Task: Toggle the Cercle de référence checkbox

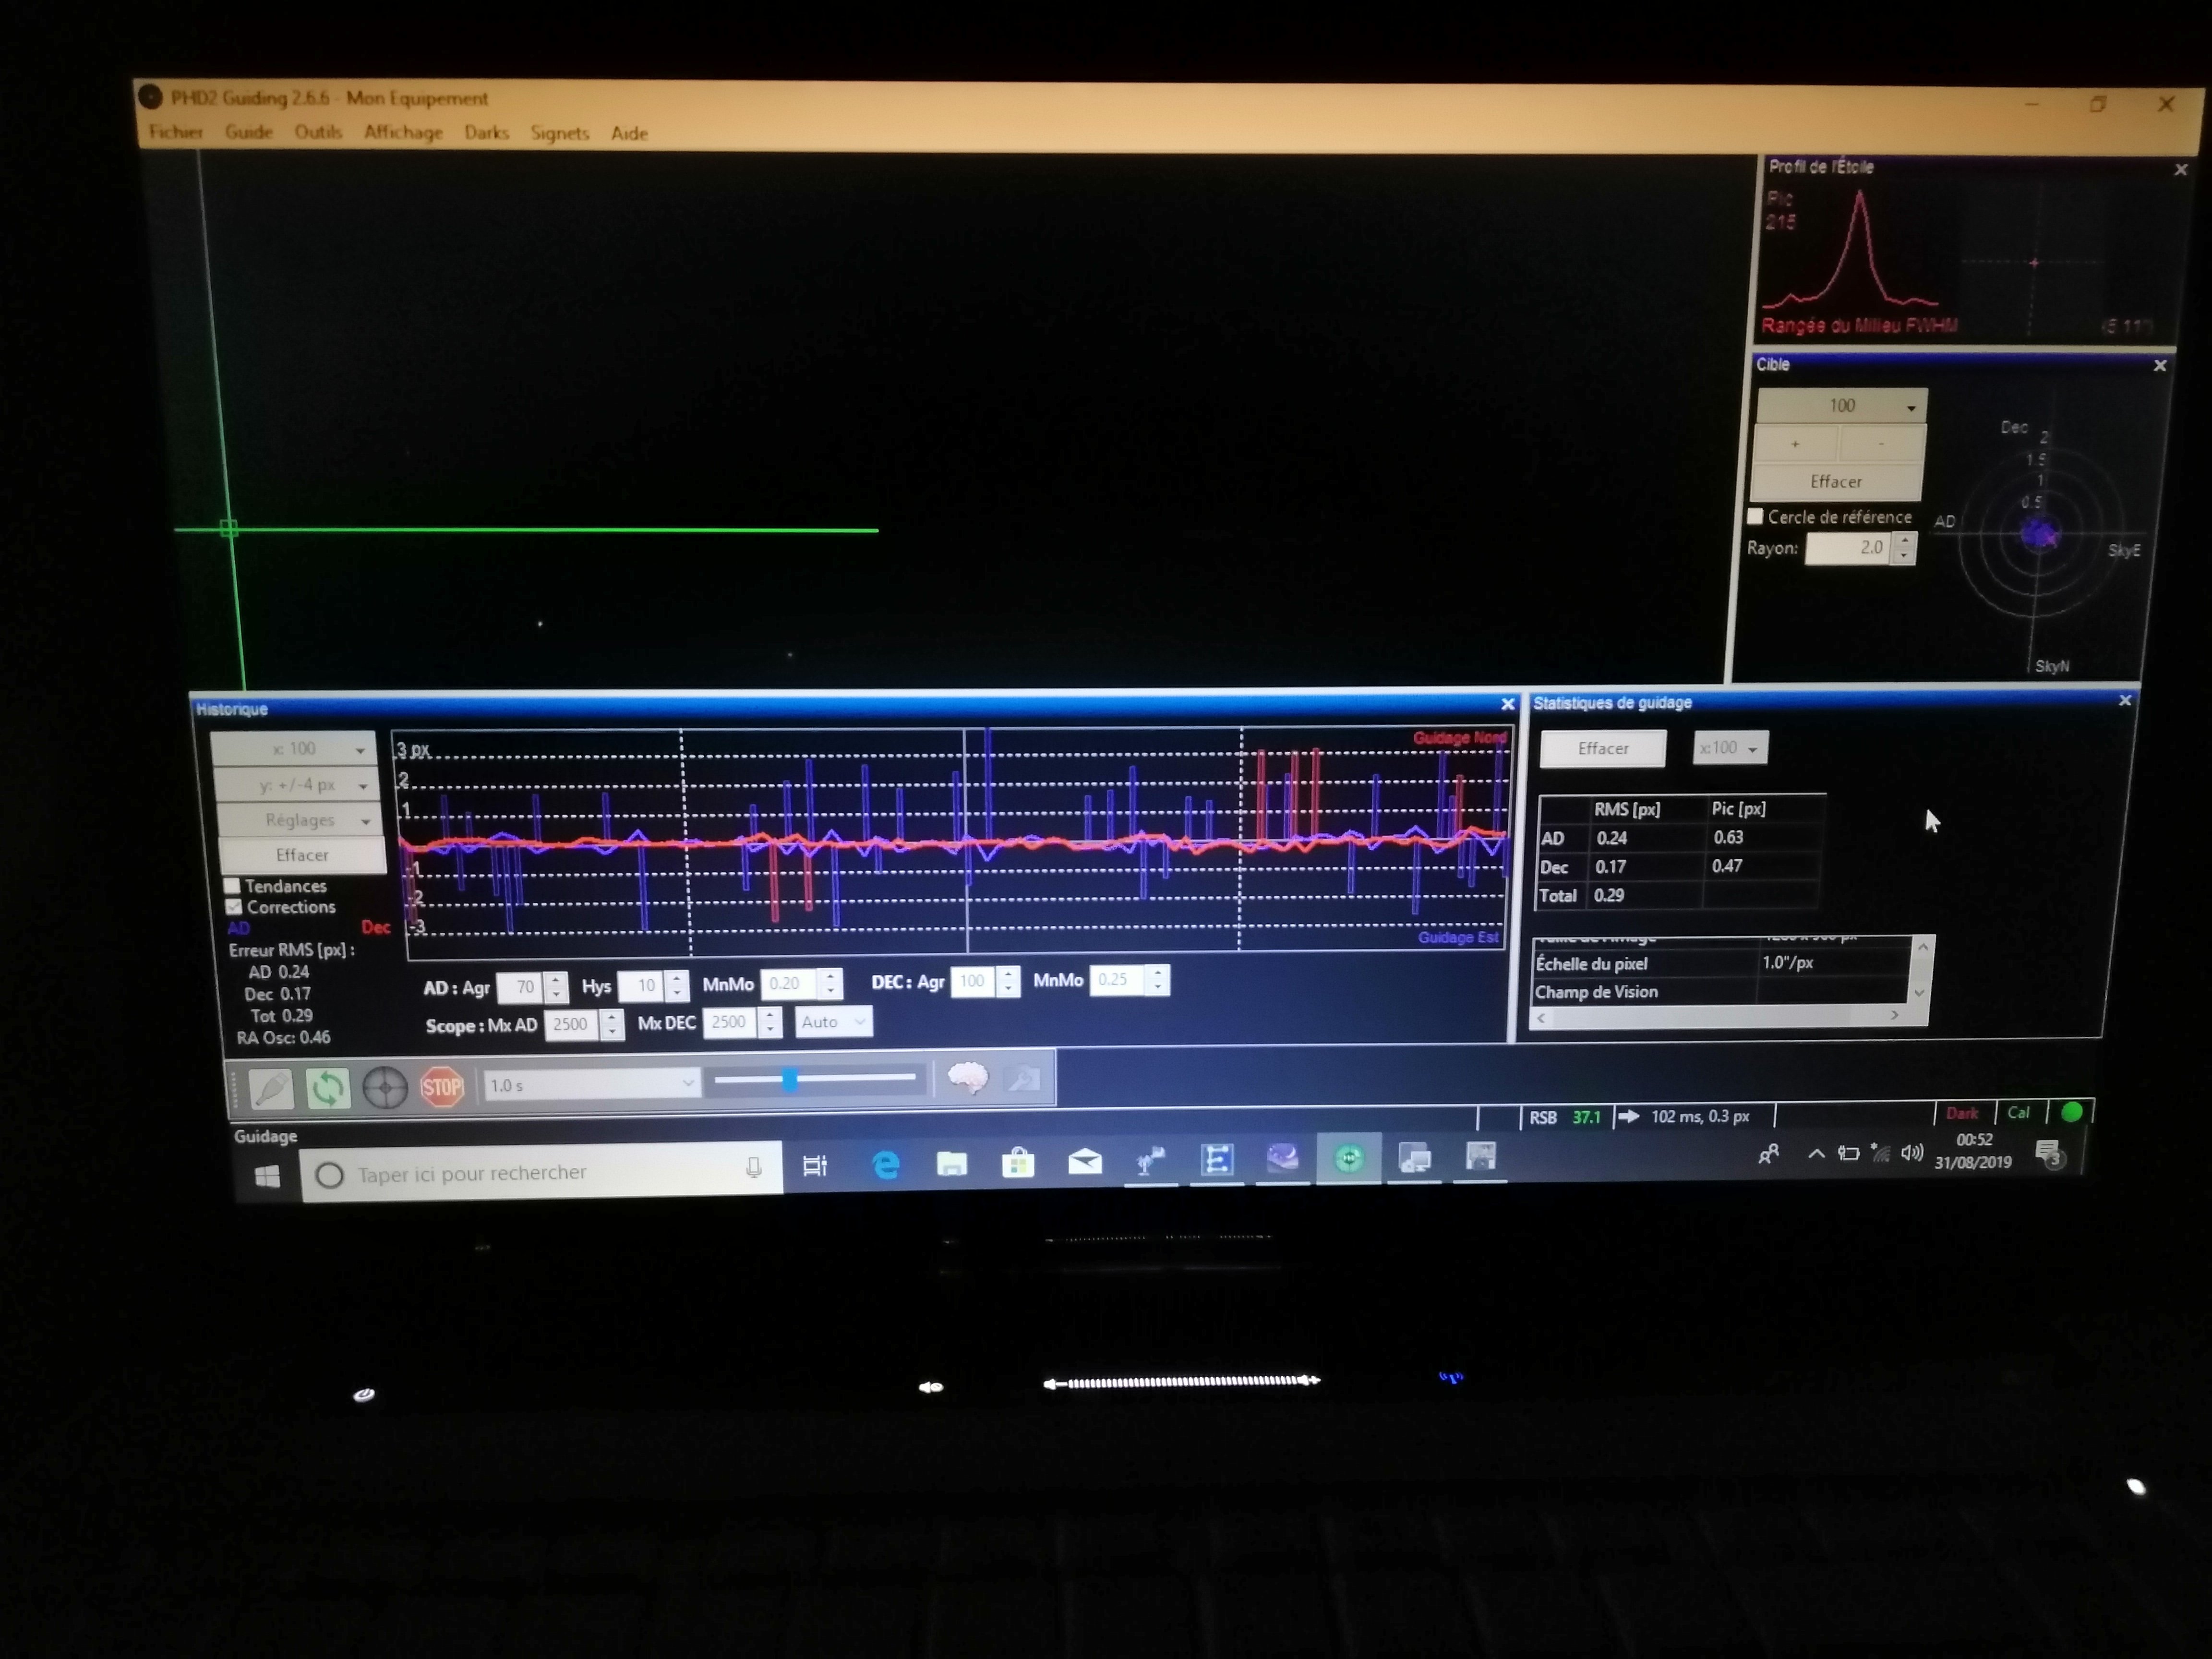Action: (1755, 516)
